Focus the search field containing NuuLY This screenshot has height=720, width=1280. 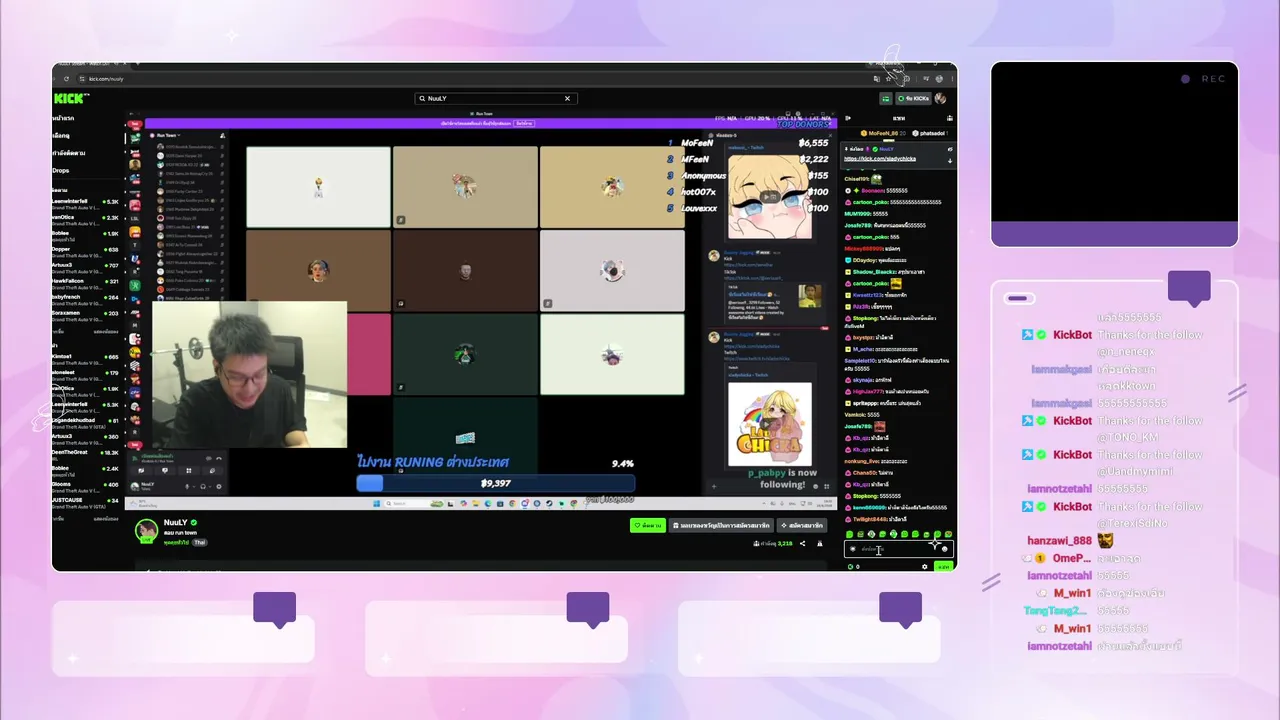pyautogui.click(x=496, y=98)
